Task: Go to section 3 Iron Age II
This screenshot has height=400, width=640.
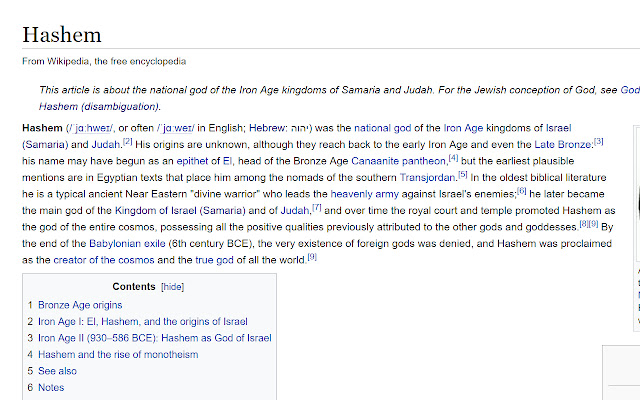Action: (155, 338)
